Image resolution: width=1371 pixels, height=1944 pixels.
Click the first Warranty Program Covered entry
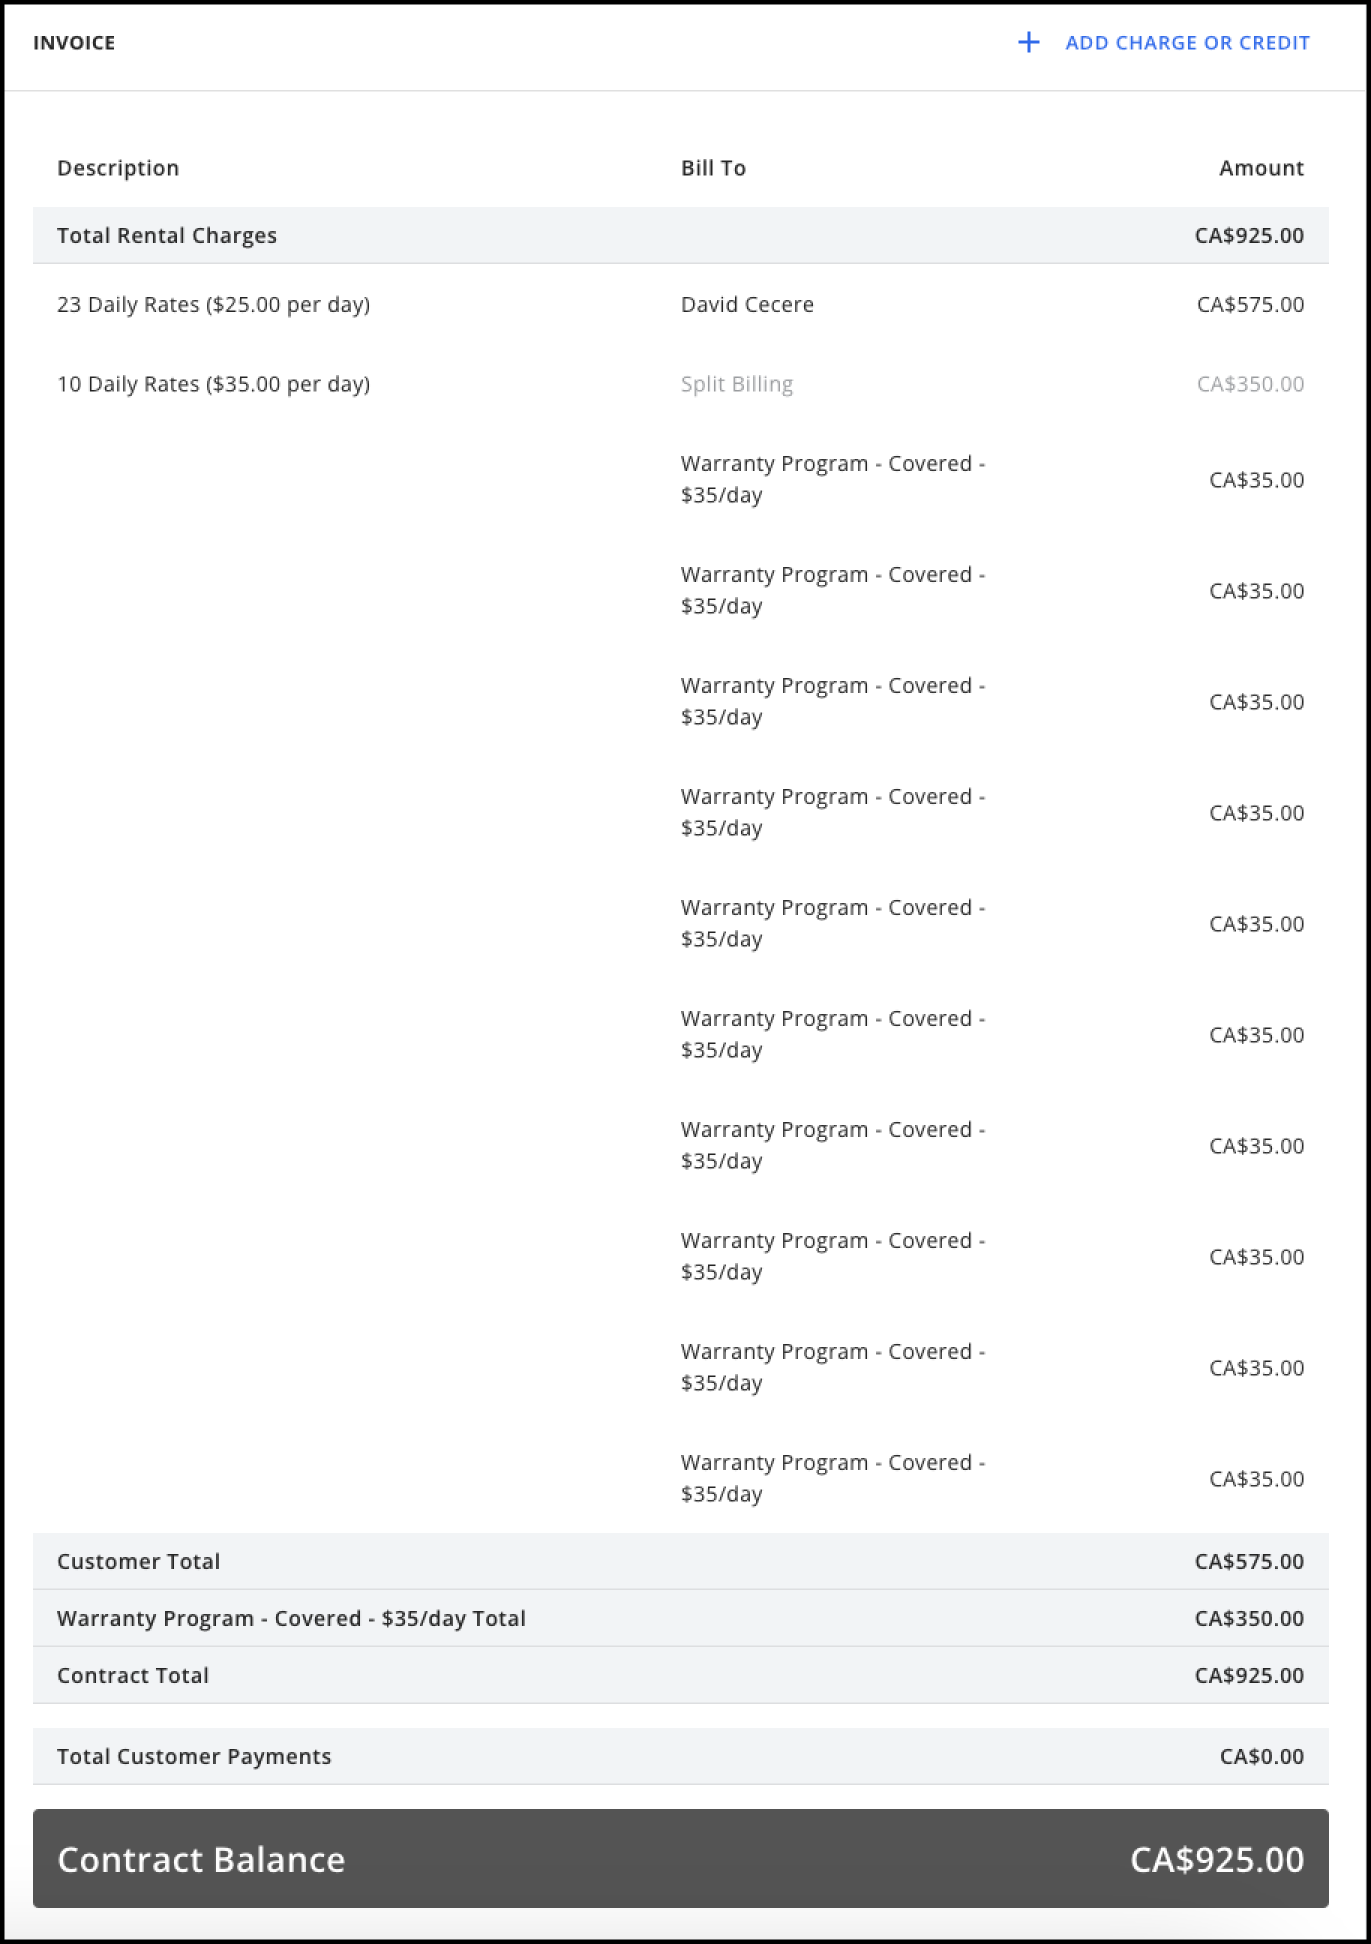coord(833,479)
